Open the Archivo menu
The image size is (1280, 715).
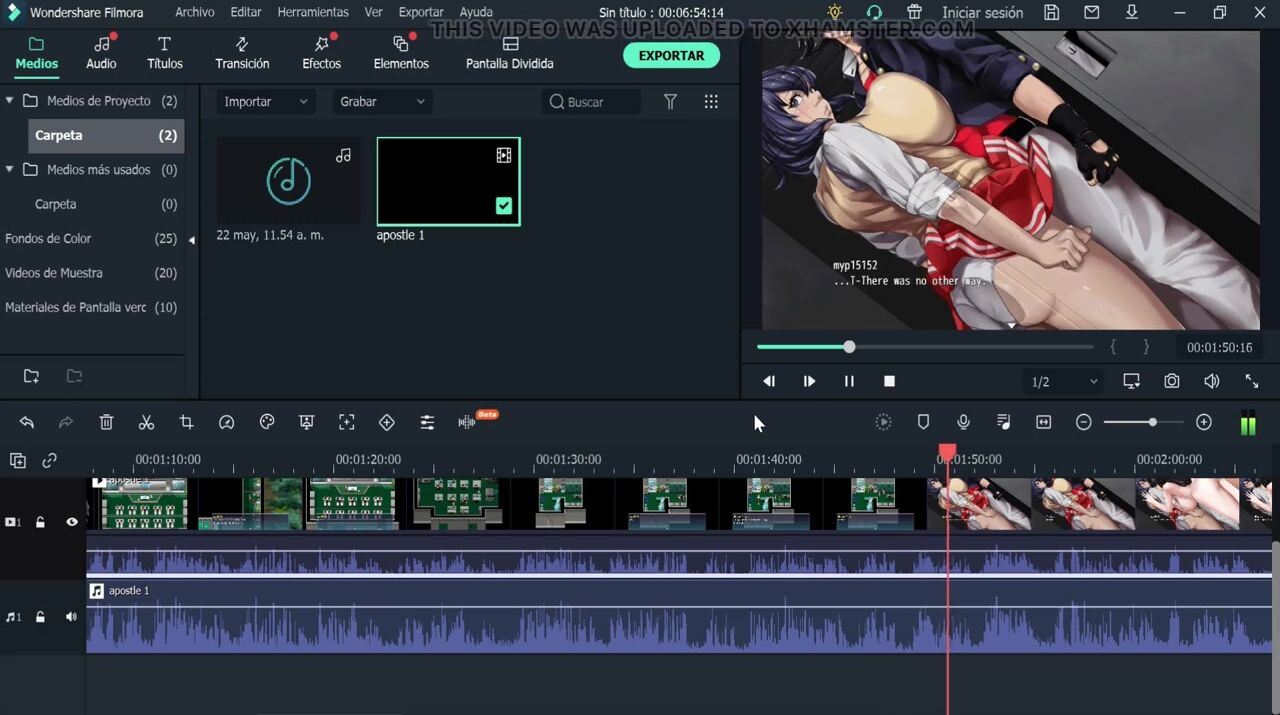tap(194, 12)
